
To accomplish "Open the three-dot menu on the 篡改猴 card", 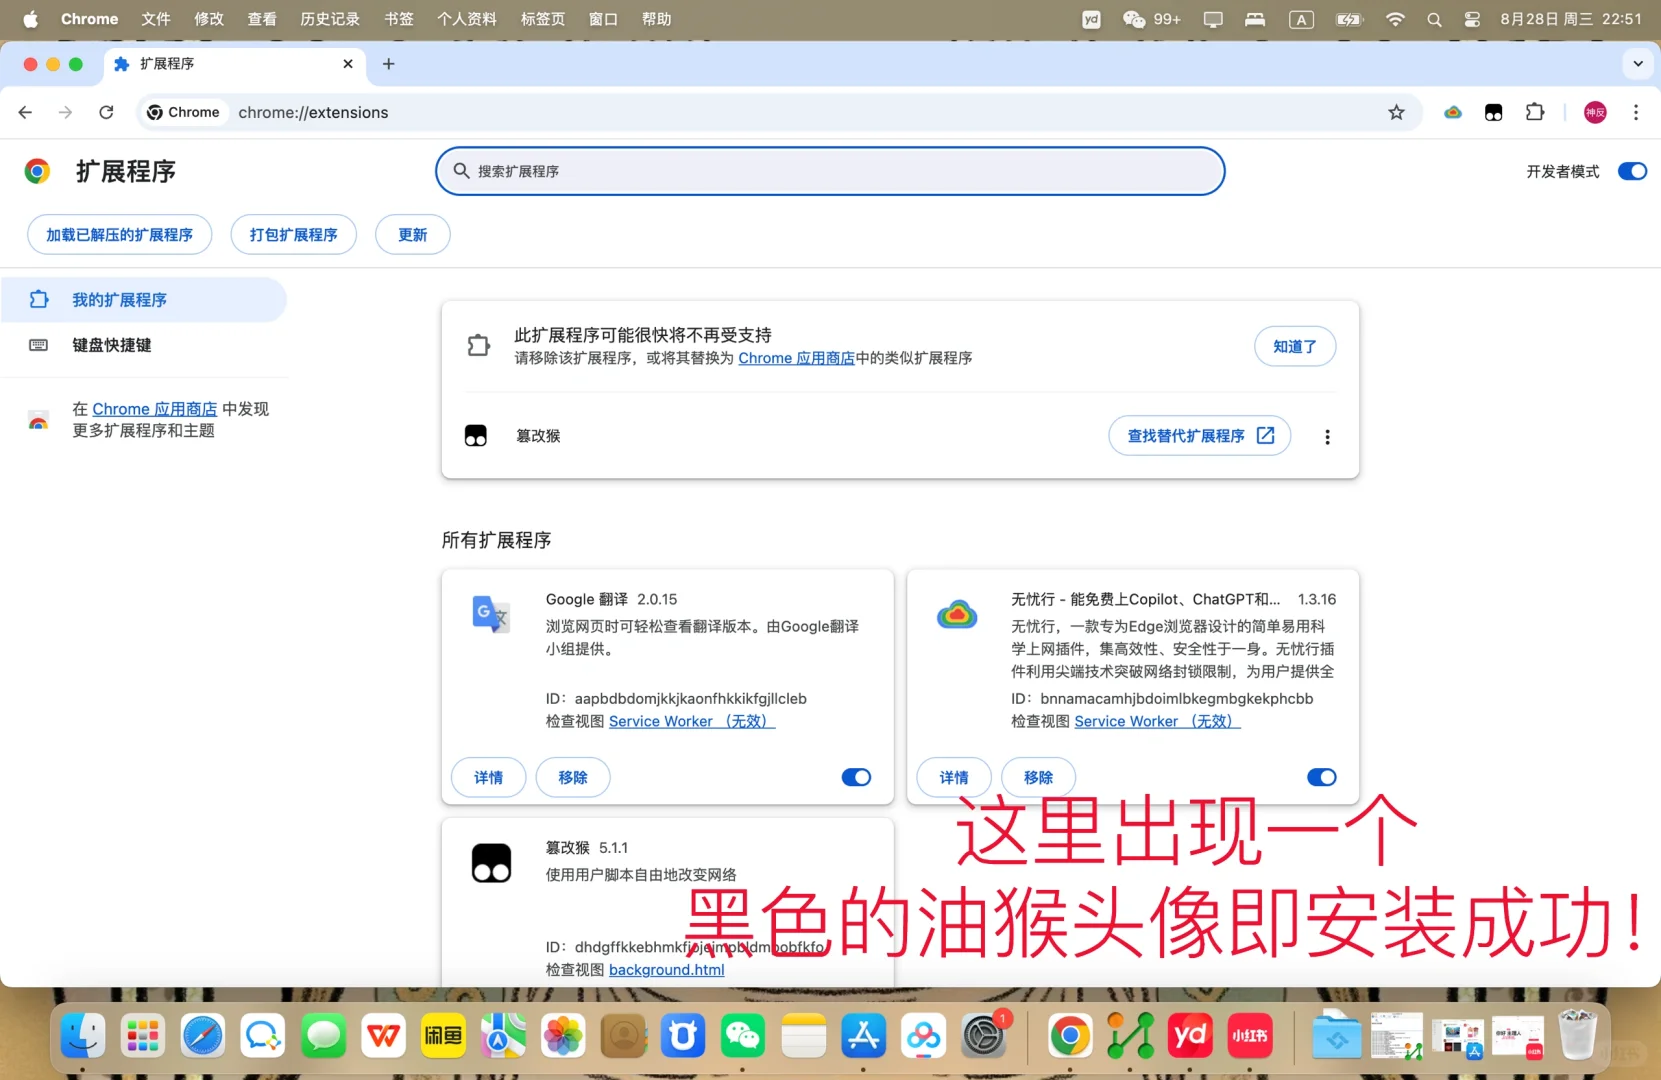I will tap(1327, 436).
